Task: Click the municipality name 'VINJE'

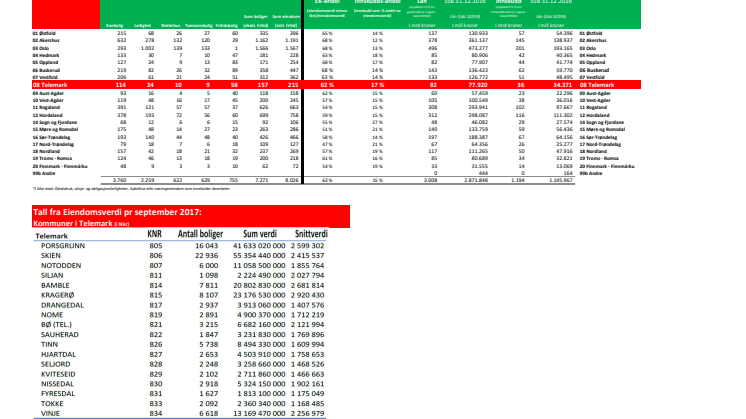Action: [50, 414]
